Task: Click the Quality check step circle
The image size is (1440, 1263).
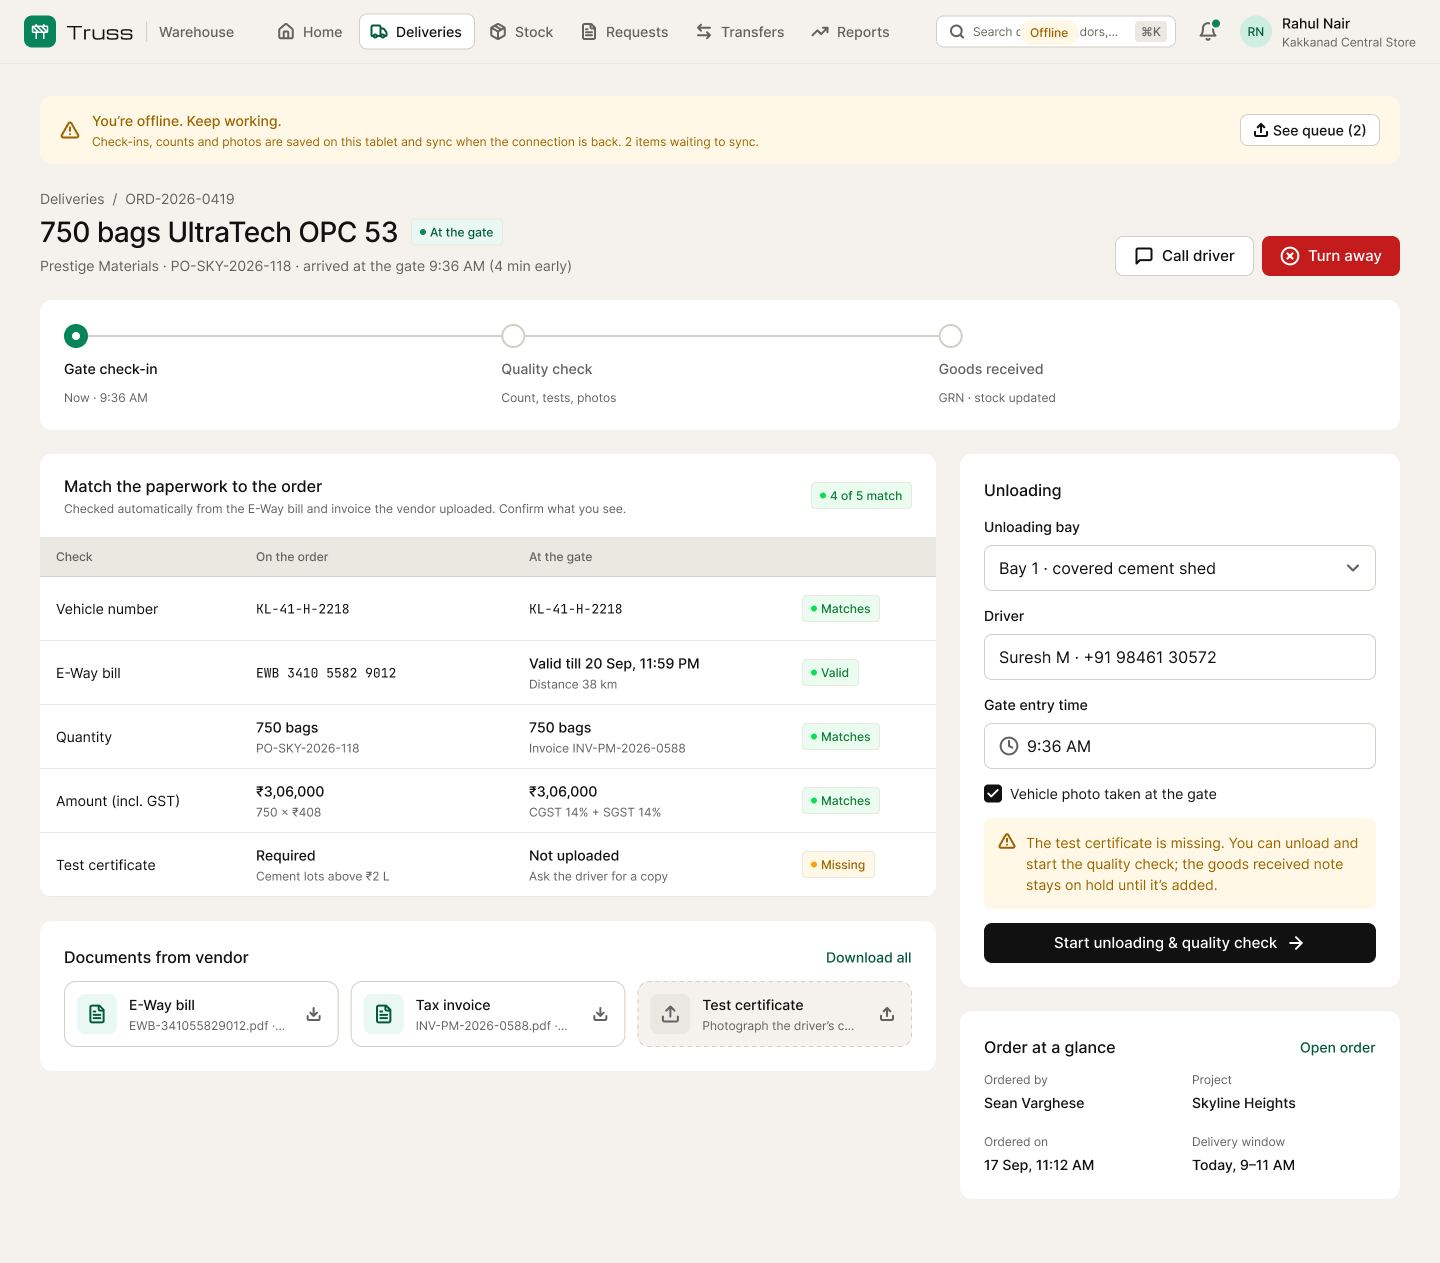Action: [x=513, y=336]
